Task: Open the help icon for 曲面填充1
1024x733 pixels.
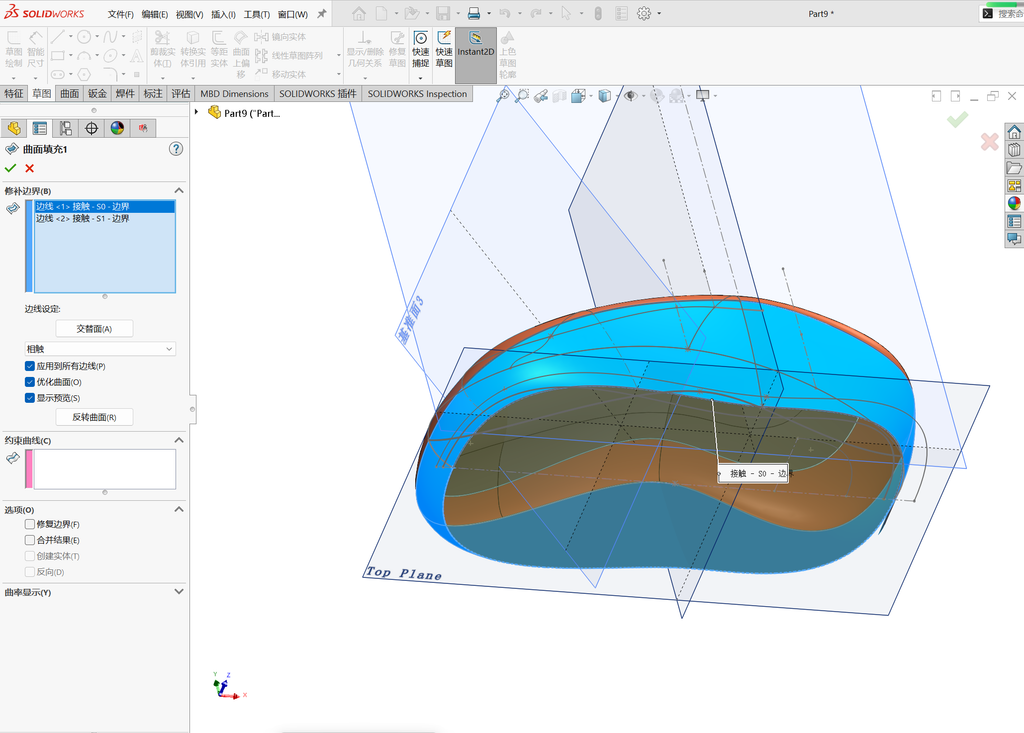Action: [176, 149]
